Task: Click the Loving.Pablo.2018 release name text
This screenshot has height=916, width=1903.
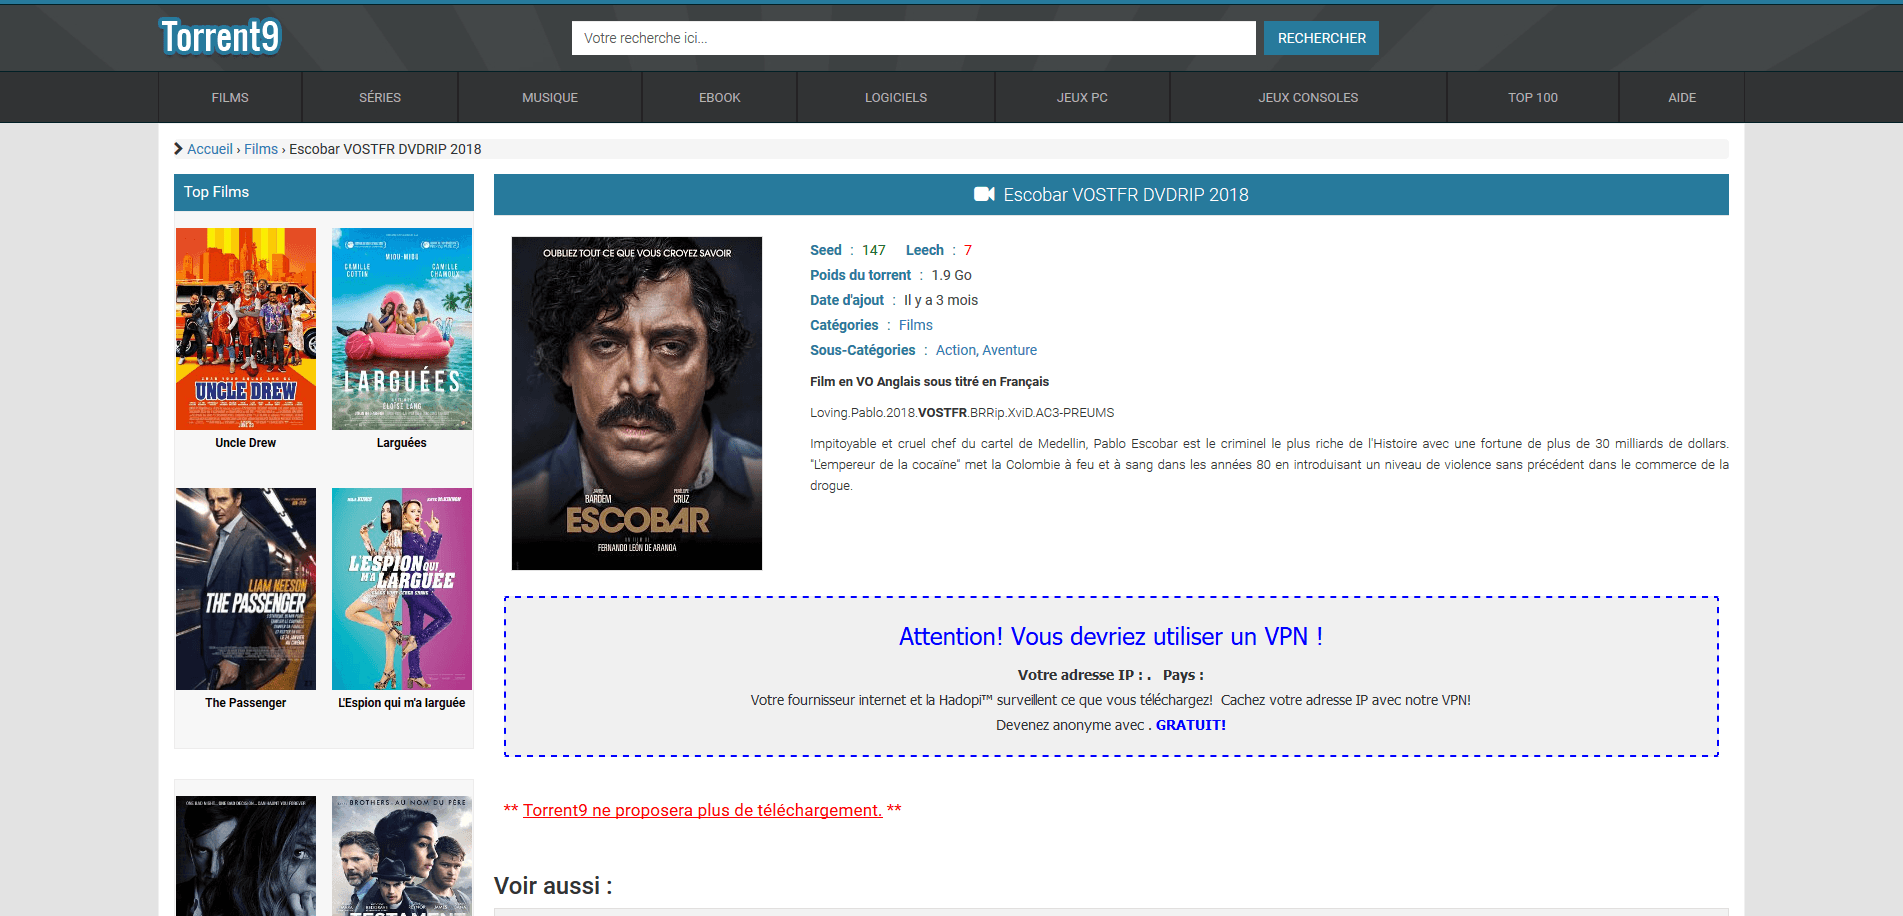Action: tap(962, 412)
